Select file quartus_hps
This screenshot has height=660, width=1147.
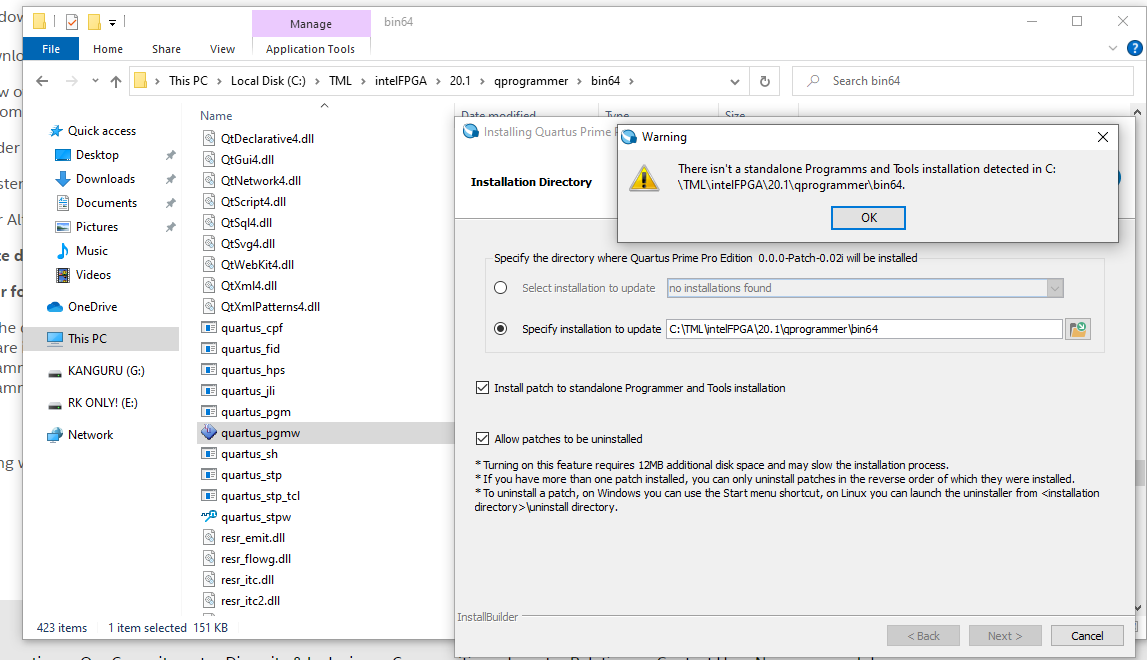point(252,370)
